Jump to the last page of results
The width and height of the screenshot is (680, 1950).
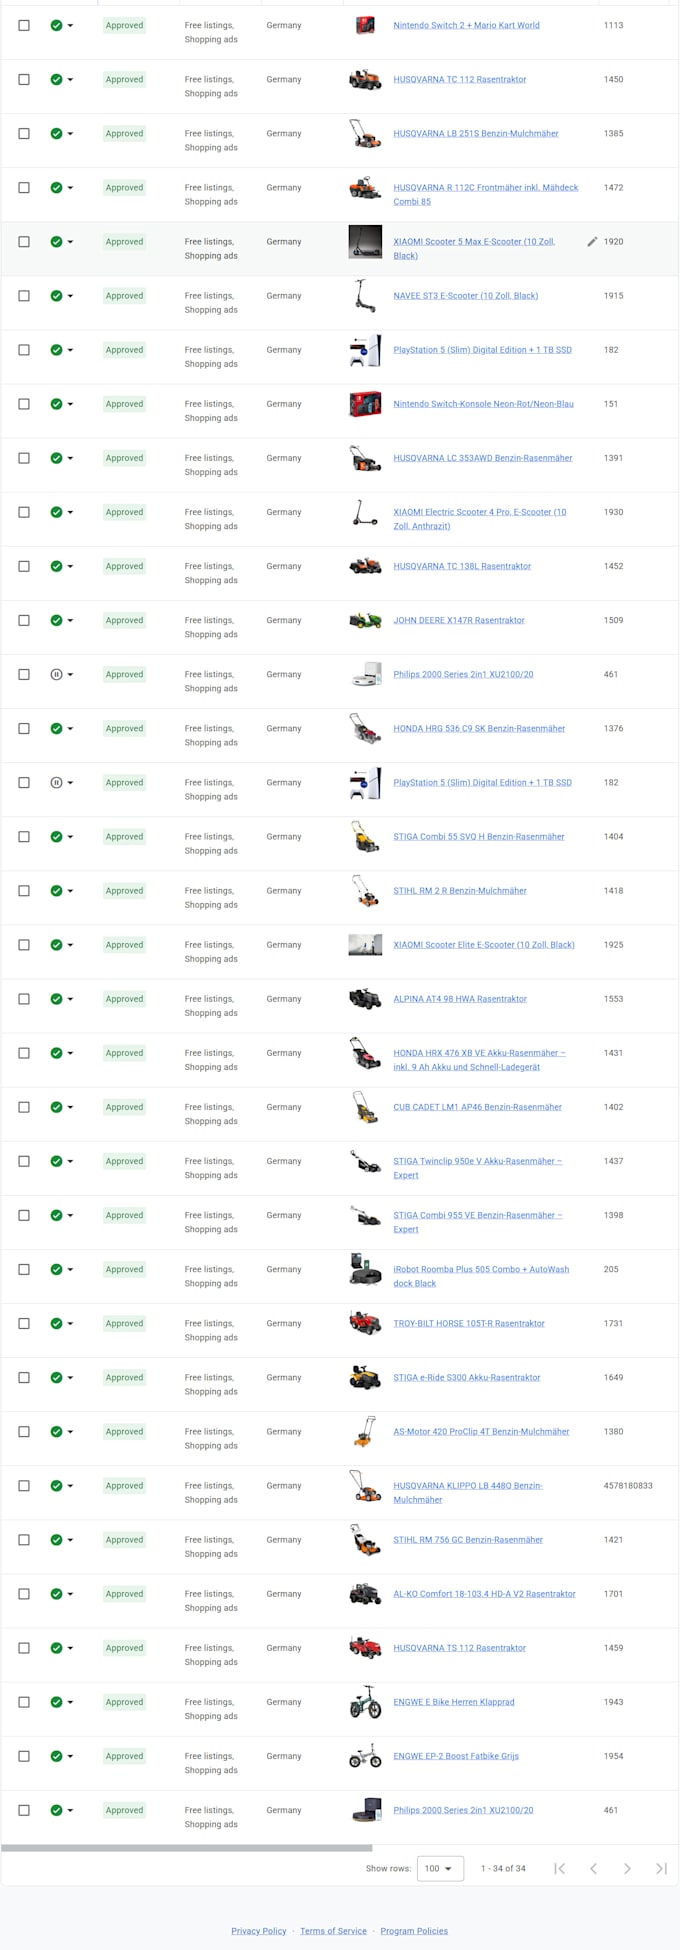pos(661,1868)
